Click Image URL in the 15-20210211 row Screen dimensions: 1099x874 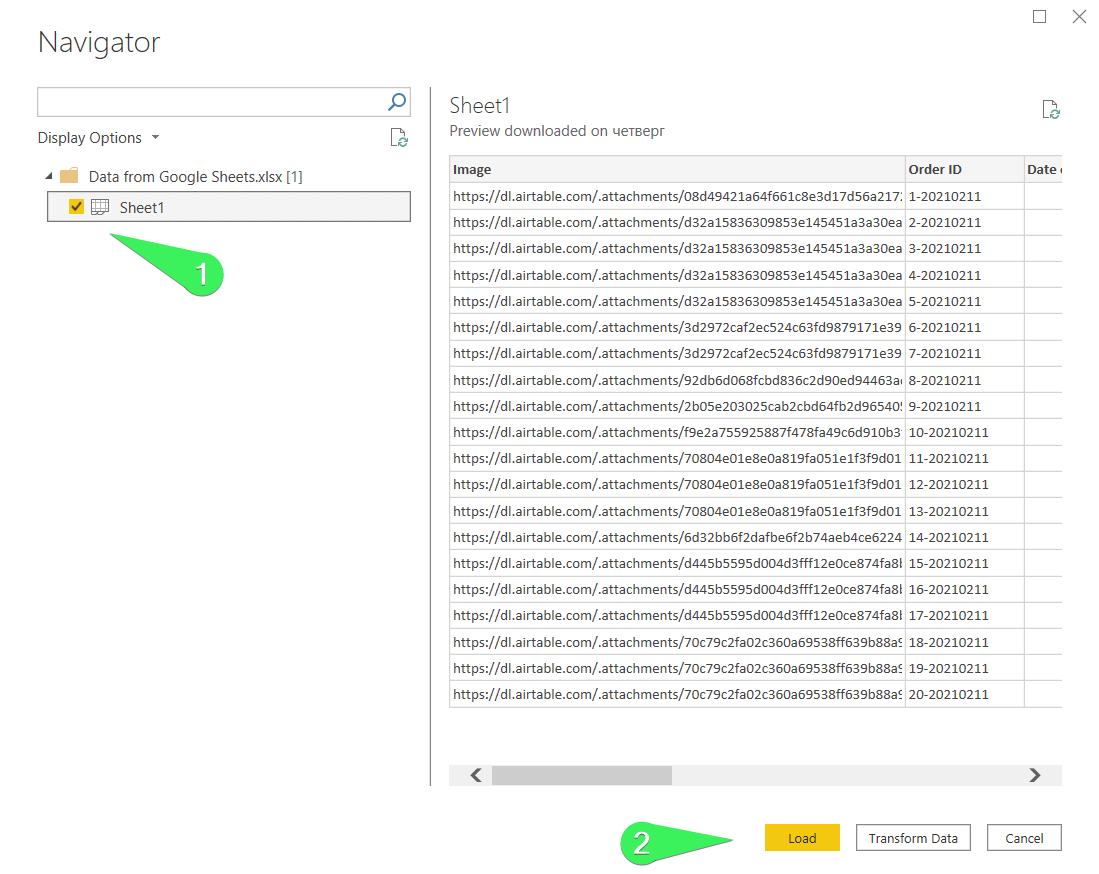(677, 563)
